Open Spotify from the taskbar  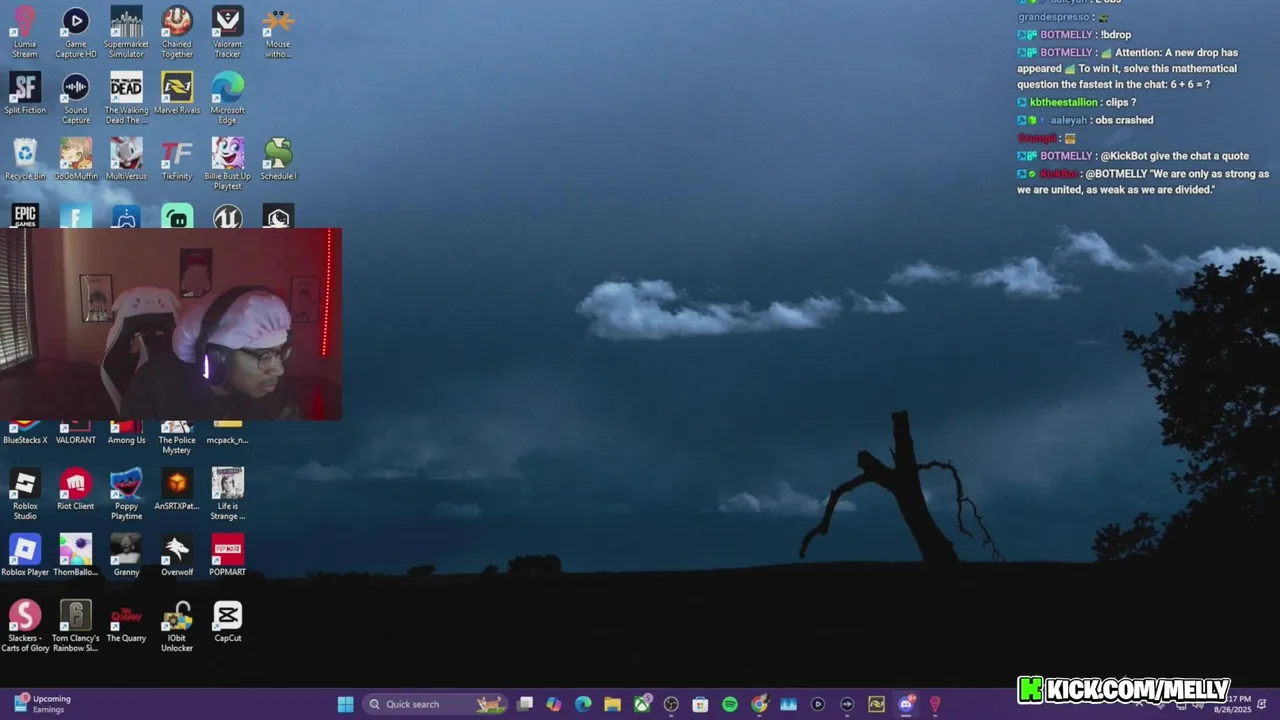[730, 704]
